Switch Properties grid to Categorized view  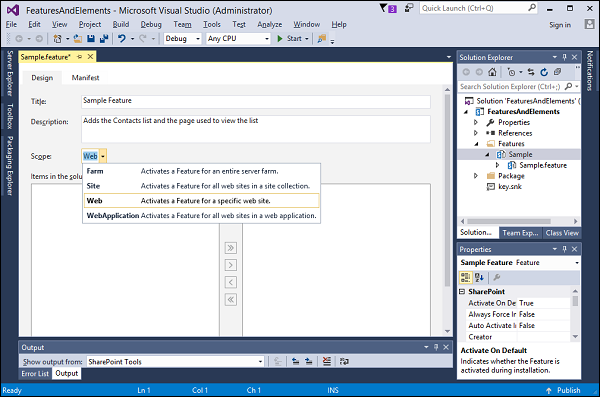click(x=466, y=277)
